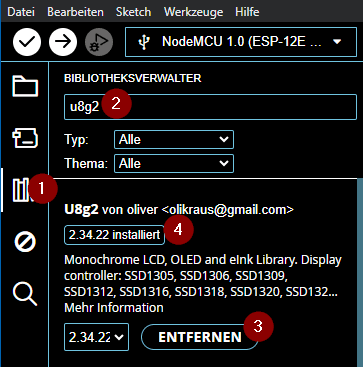Open the Library Manager books icon
The image size is (363, 367).
click(23, 190)
